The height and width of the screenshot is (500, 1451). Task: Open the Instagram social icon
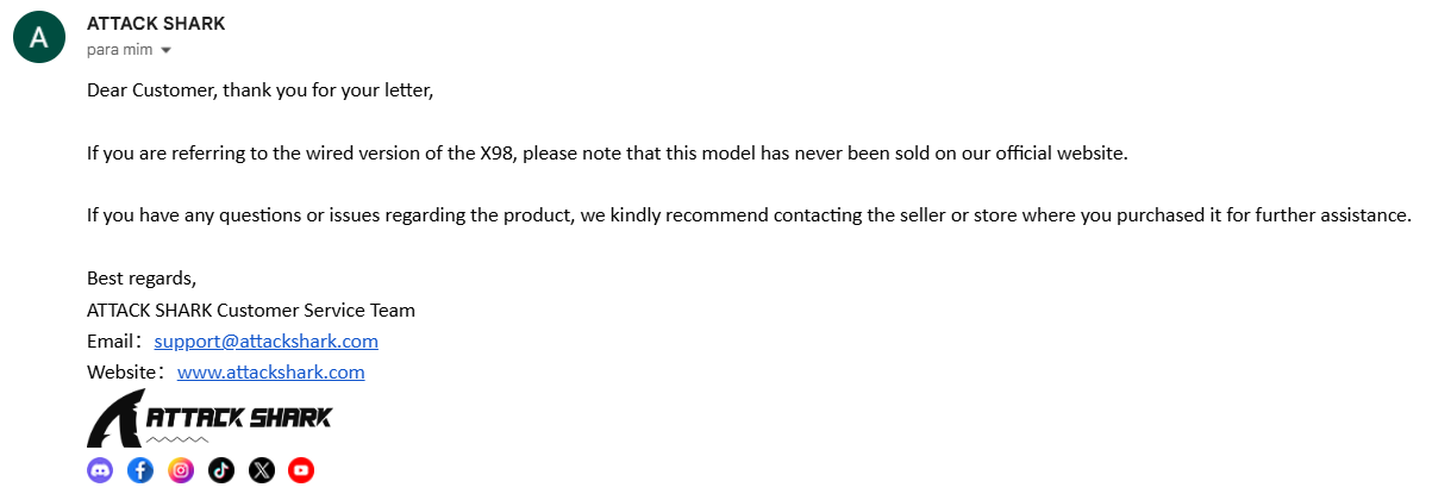181,470
